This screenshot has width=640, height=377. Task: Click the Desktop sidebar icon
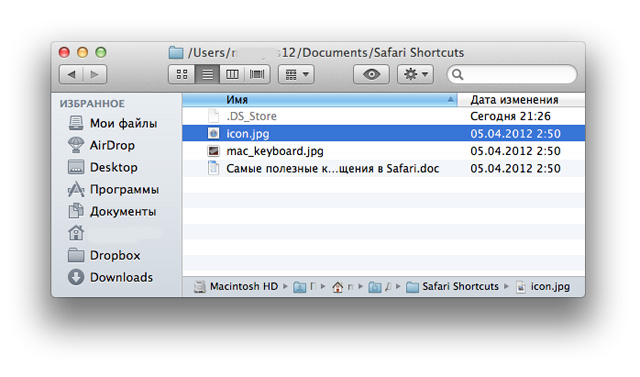point(76,167)
